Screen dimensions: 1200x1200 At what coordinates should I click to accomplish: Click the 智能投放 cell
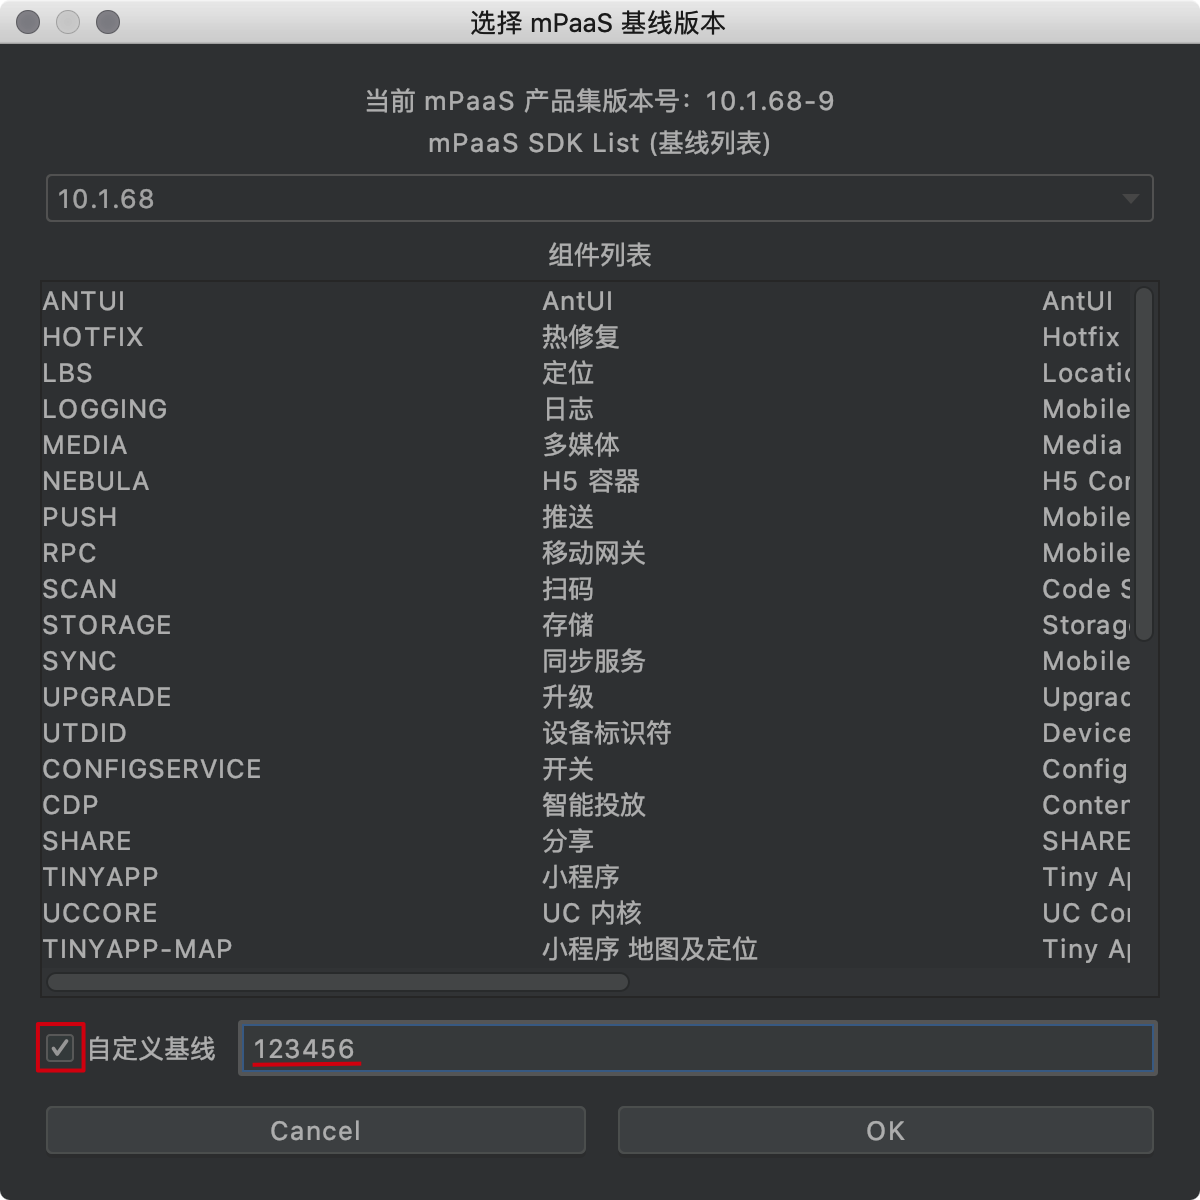click(x=594, y=805)
